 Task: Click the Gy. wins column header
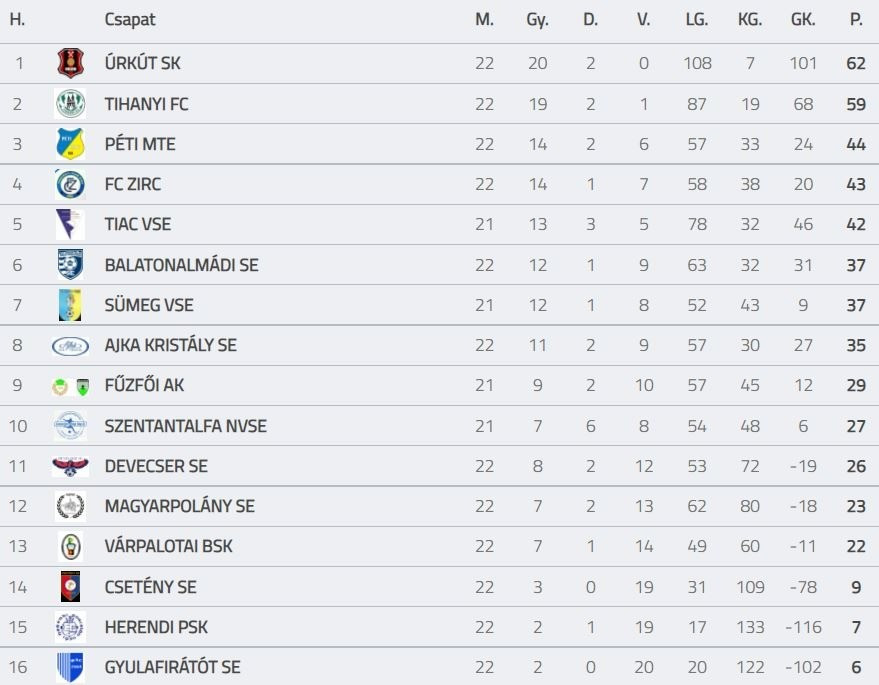[537, 20]
